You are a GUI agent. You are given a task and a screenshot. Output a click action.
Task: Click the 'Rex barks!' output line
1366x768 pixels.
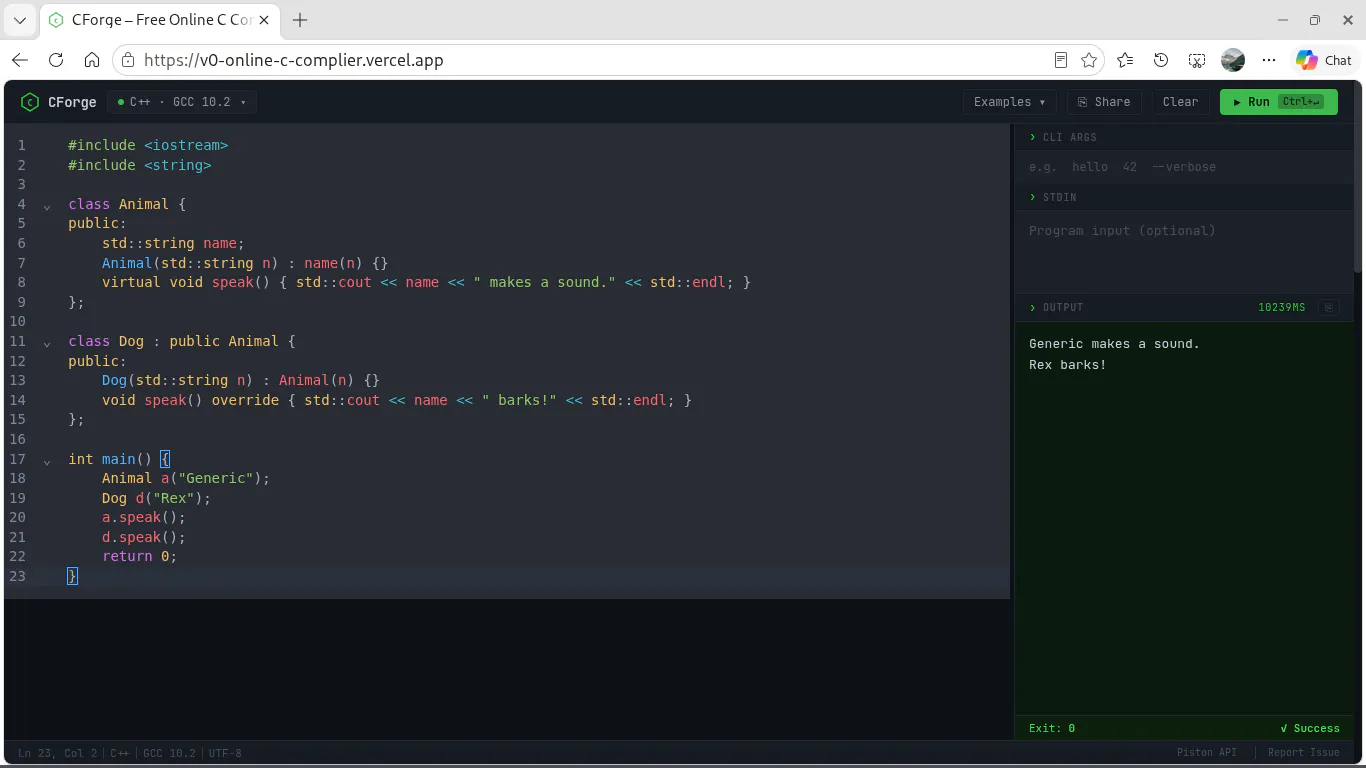tap(1067, 365)
